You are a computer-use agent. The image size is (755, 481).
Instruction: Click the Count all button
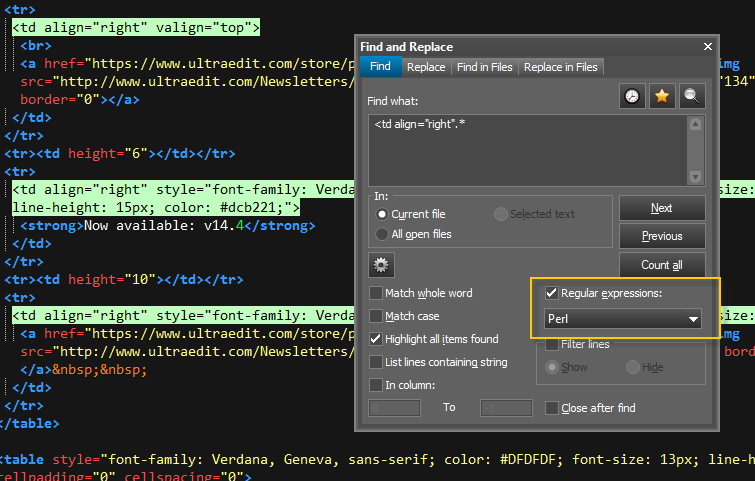click(x=662, y=265)
